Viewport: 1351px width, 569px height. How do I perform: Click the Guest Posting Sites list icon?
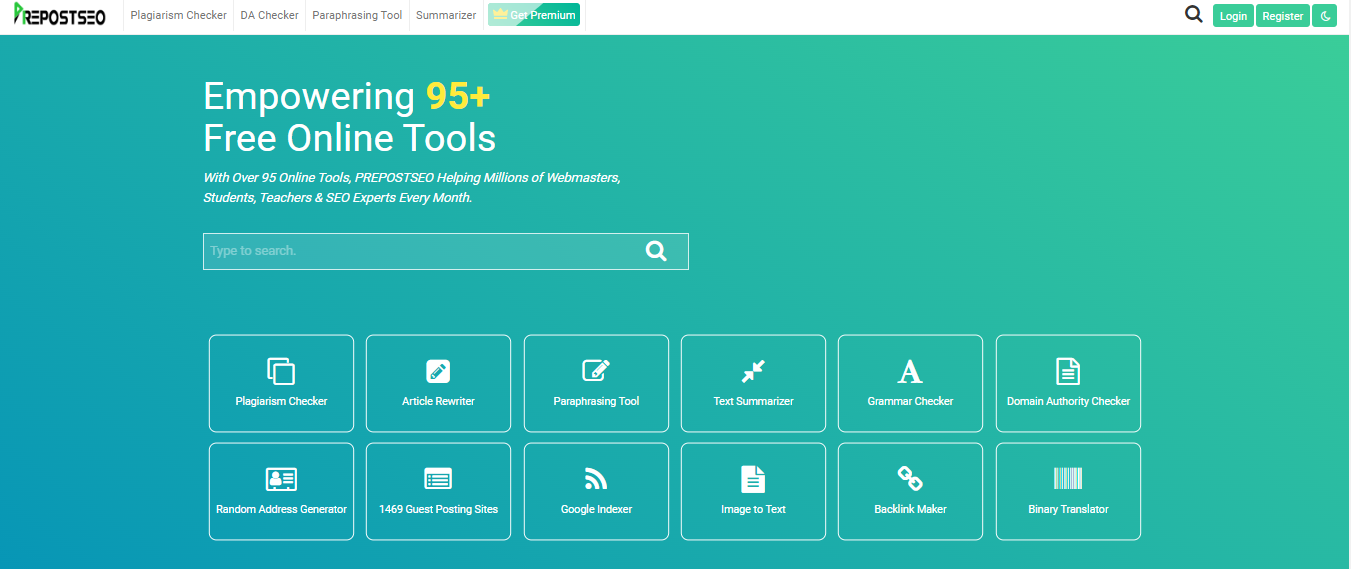(x=438, y=479)
